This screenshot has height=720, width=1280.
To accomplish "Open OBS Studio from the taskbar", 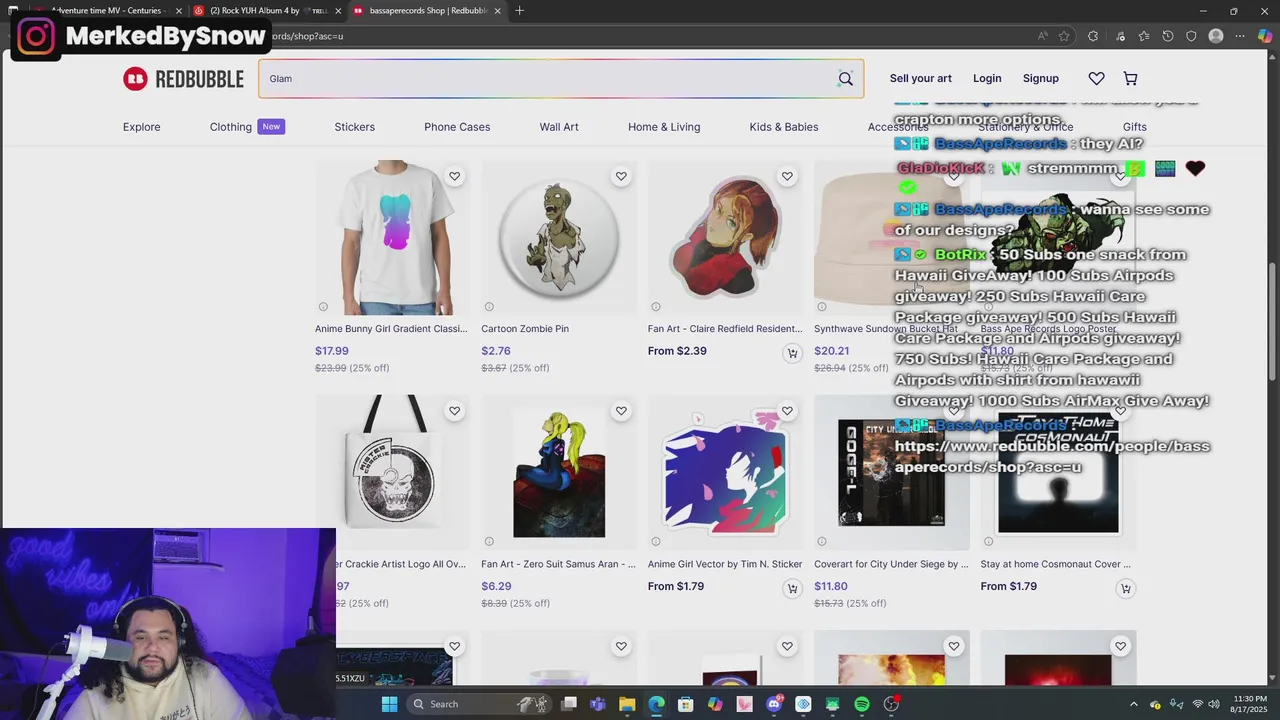I will [x=891, y=704].
